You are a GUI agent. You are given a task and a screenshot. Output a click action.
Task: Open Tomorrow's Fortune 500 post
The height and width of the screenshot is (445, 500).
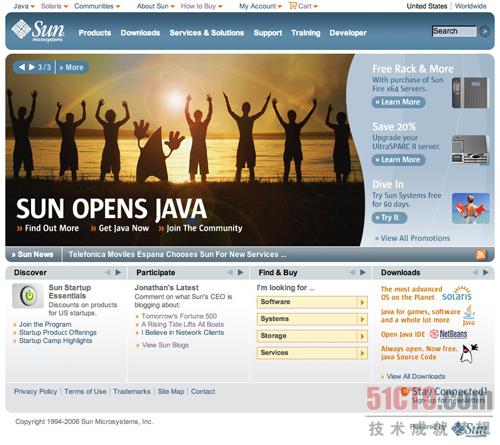[x=179, y=316]
